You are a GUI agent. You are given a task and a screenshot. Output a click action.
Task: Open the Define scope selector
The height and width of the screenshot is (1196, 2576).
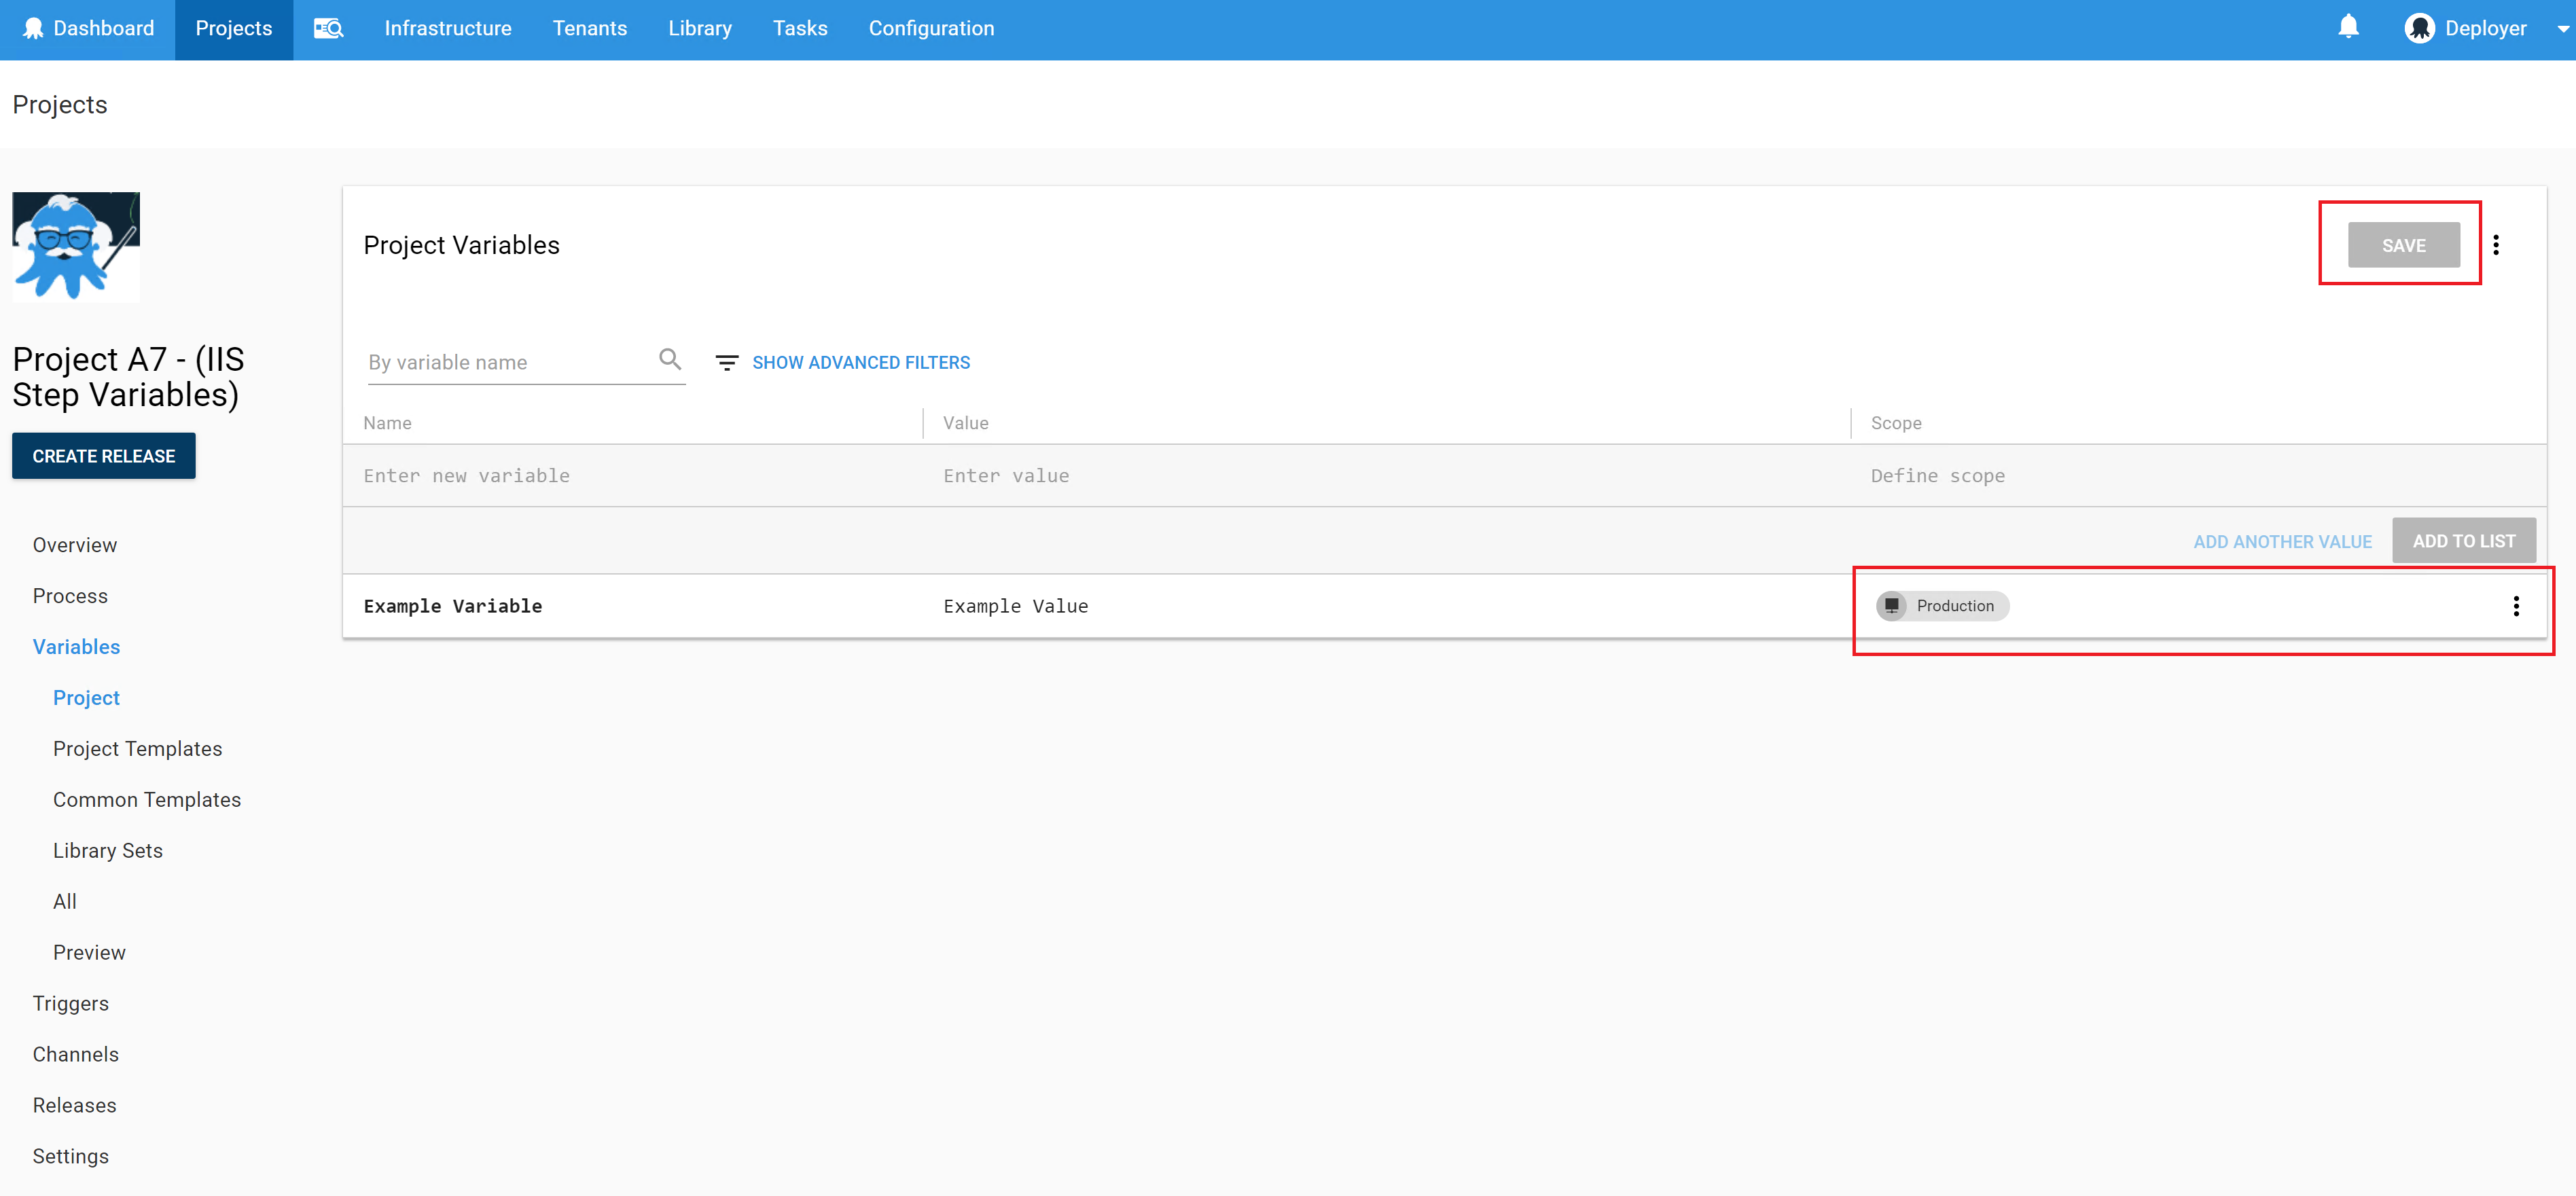(x=1937, y=476)
